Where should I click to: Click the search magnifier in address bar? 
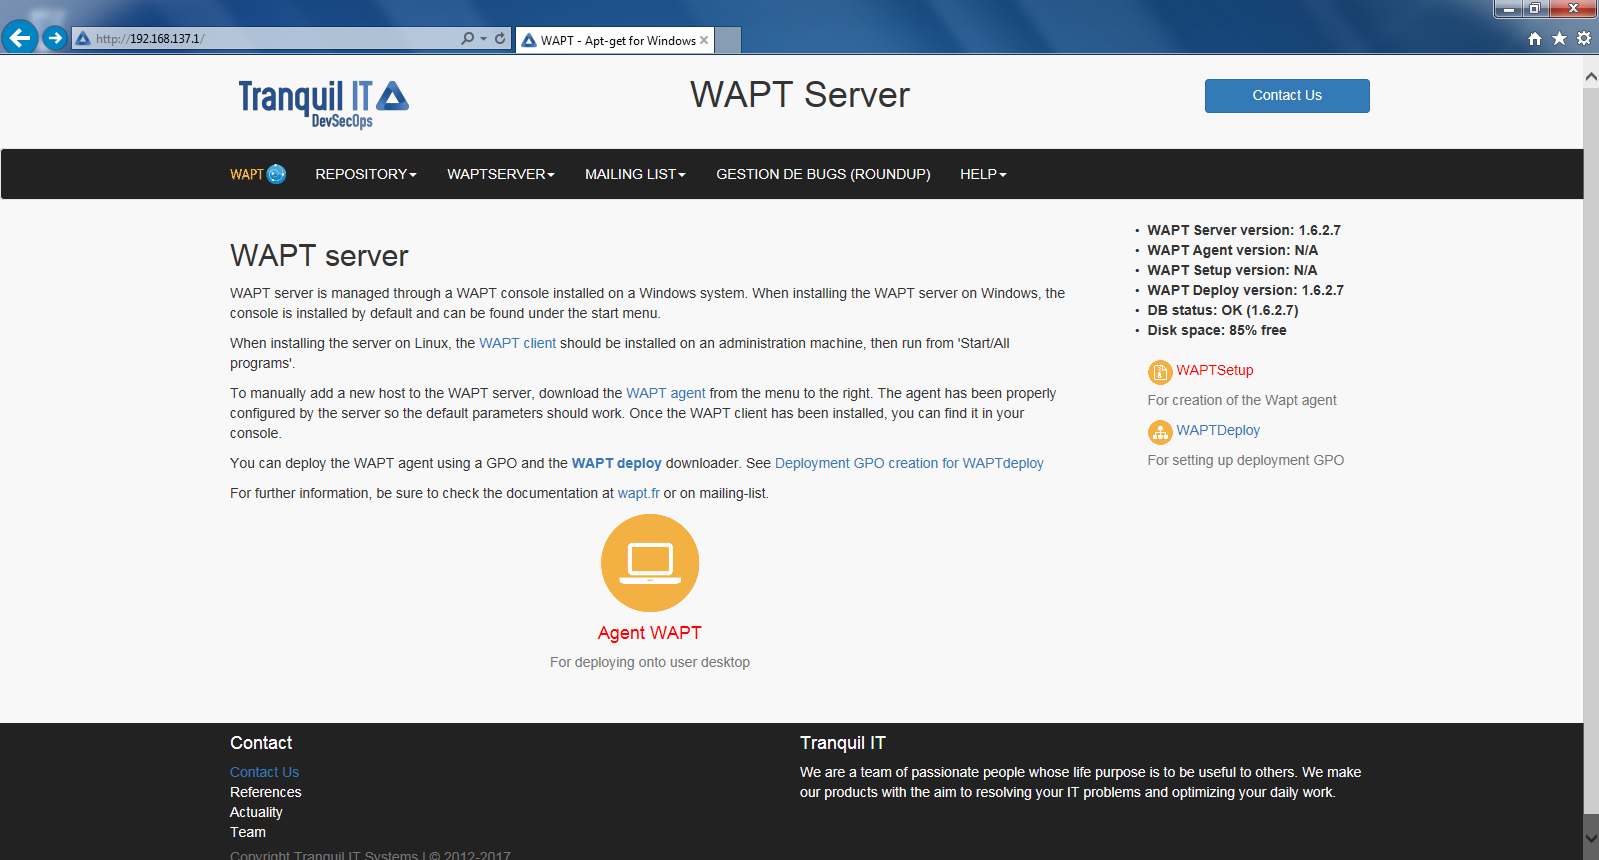[467, 39]
